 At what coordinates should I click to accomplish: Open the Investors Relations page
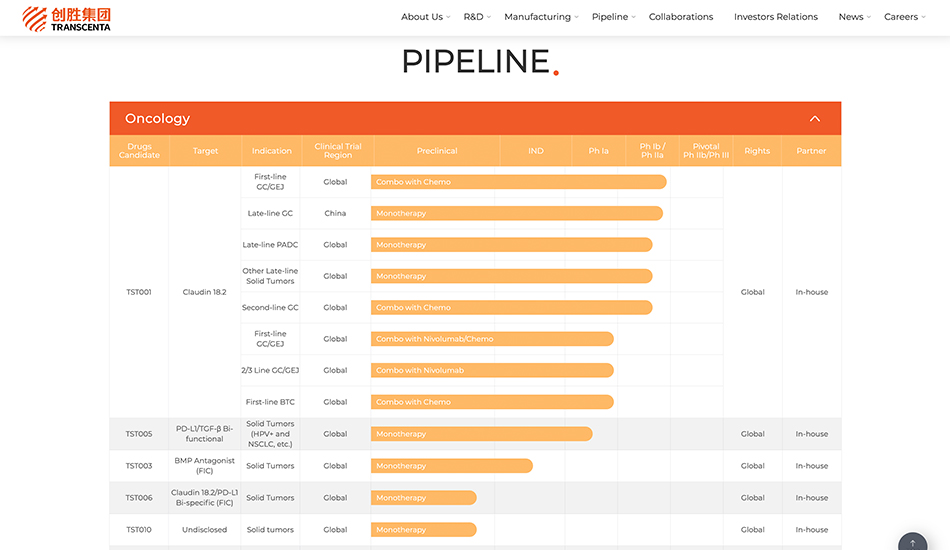pos(775,17)
